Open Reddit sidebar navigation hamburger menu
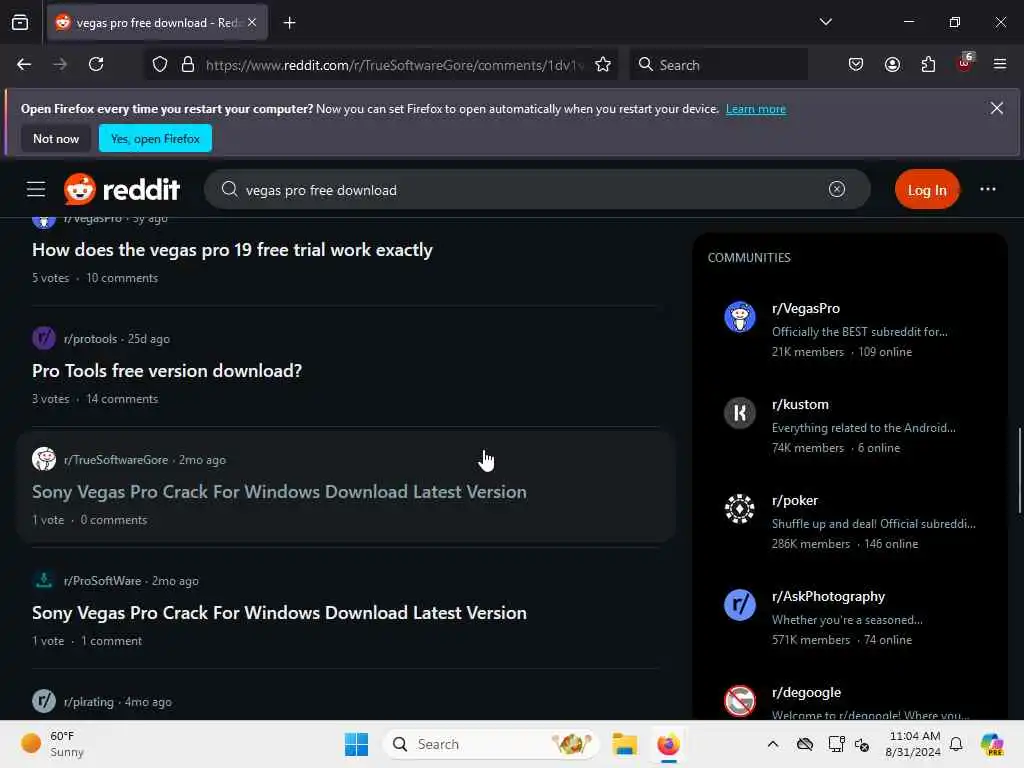This screenshot has width=1024, height=768. (x=36, y=189)
